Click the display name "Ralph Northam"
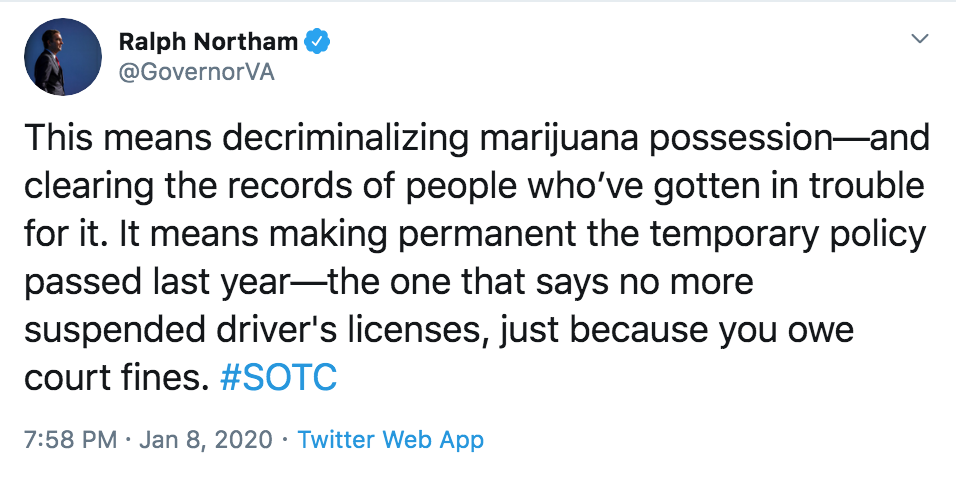 tap(208, 42)
